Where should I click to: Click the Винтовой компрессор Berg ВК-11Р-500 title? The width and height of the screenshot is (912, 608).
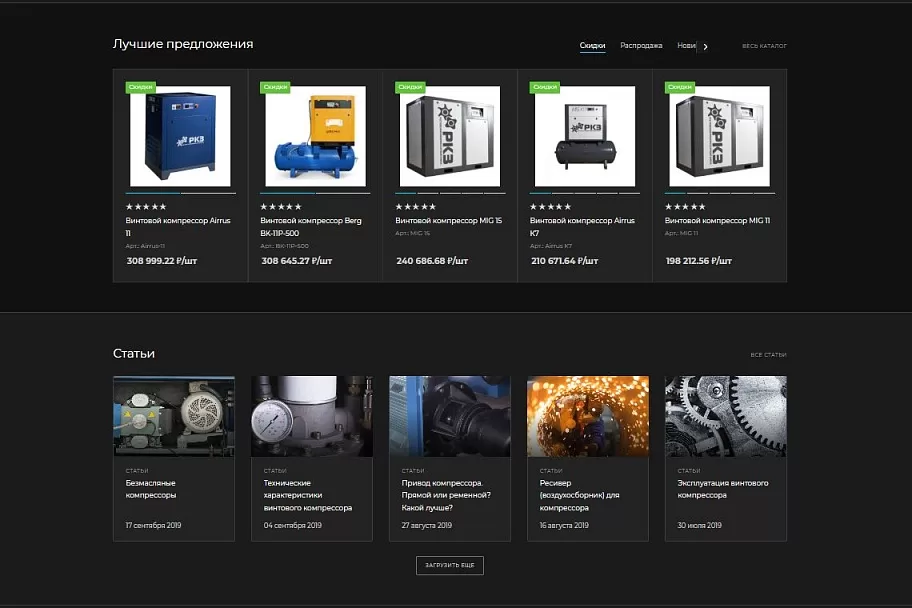(311, 226)
